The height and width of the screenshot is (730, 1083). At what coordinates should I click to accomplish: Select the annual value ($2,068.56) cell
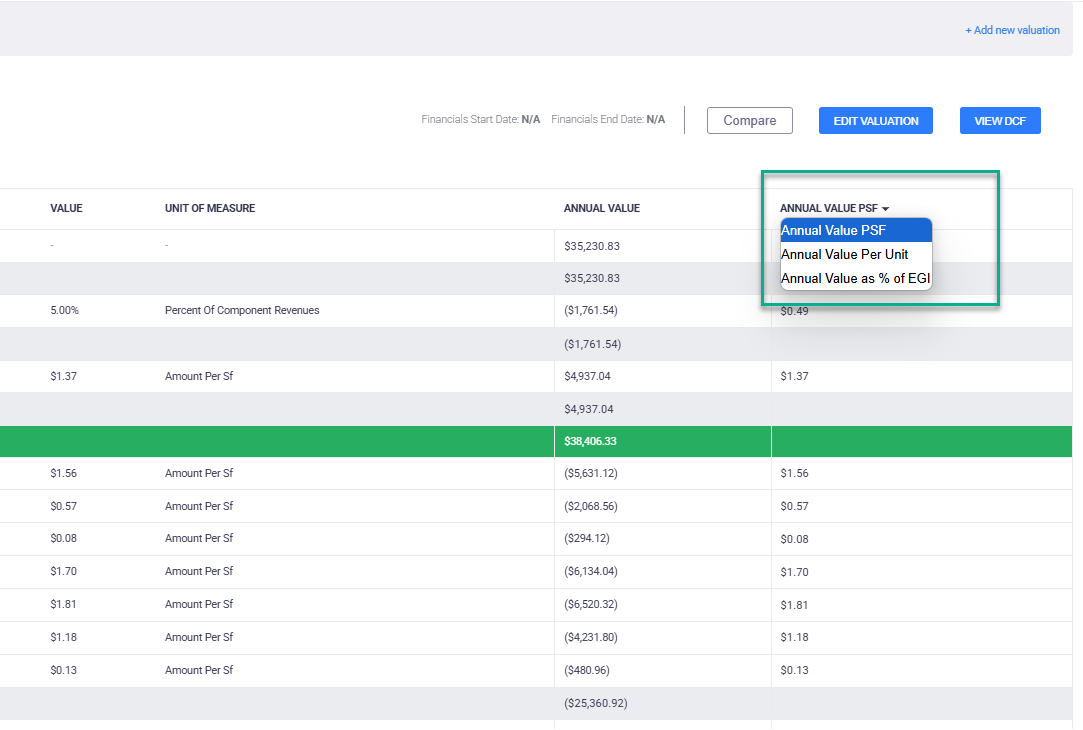(x=591, y=506)
